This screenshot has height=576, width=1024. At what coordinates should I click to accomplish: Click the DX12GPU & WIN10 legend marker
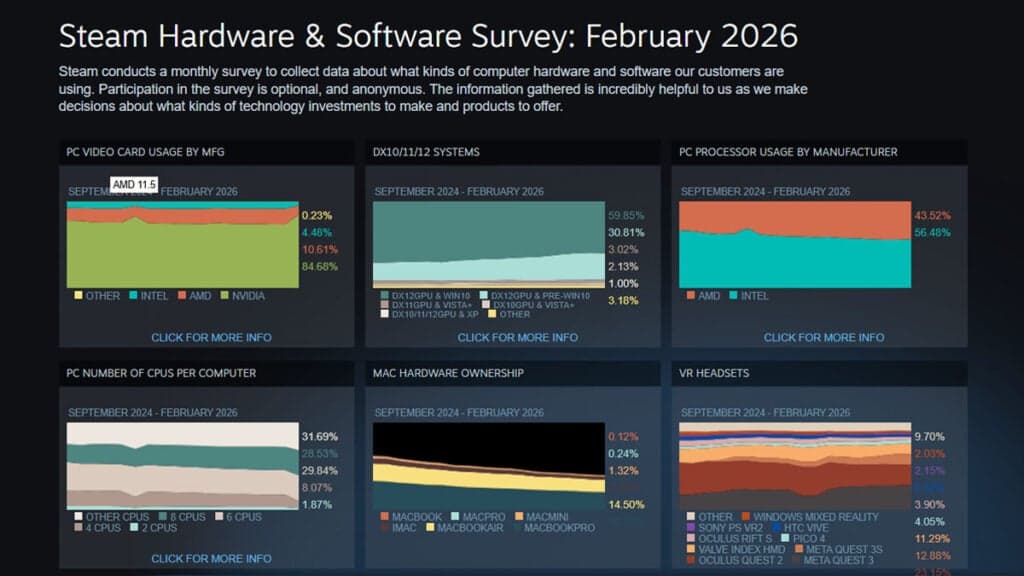pyautogui.click(x=384, y=294)
